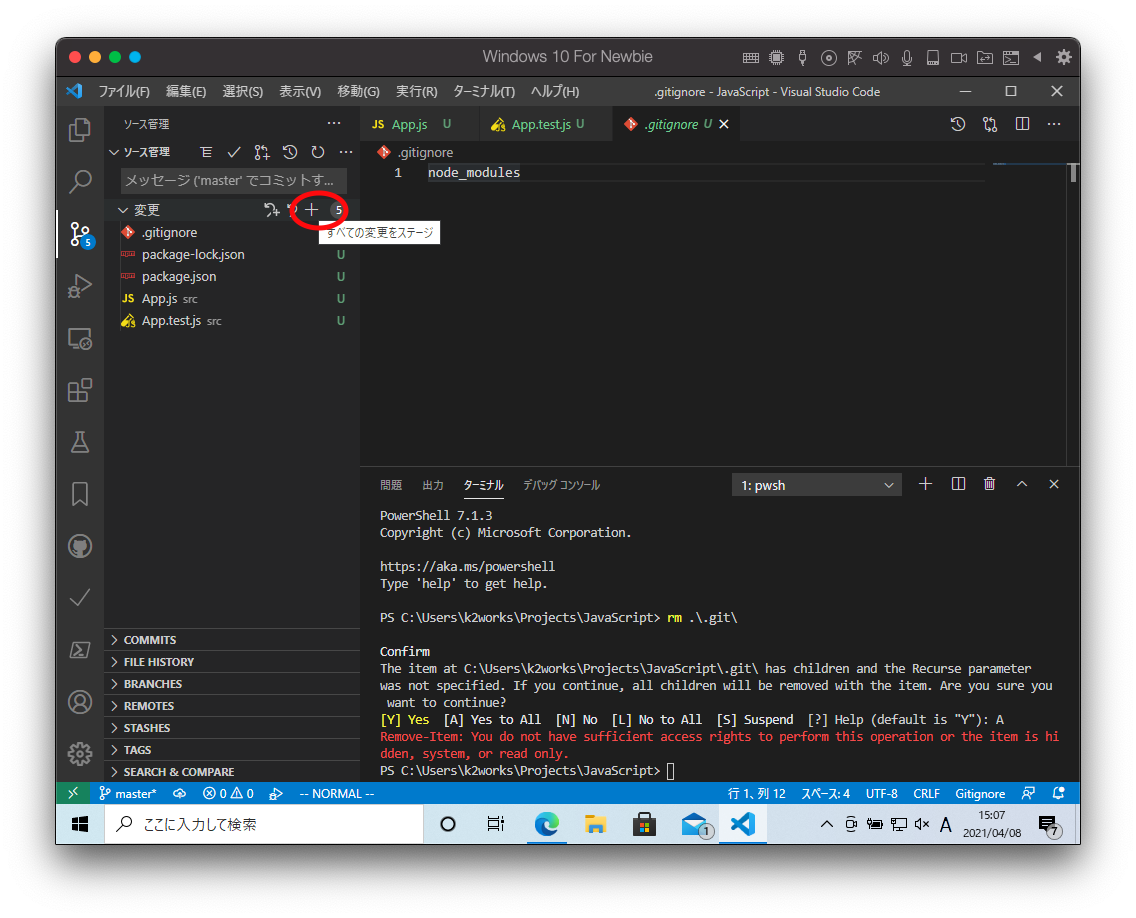
Task: Select App.test.js in changes list
Action: coord(232,321)
